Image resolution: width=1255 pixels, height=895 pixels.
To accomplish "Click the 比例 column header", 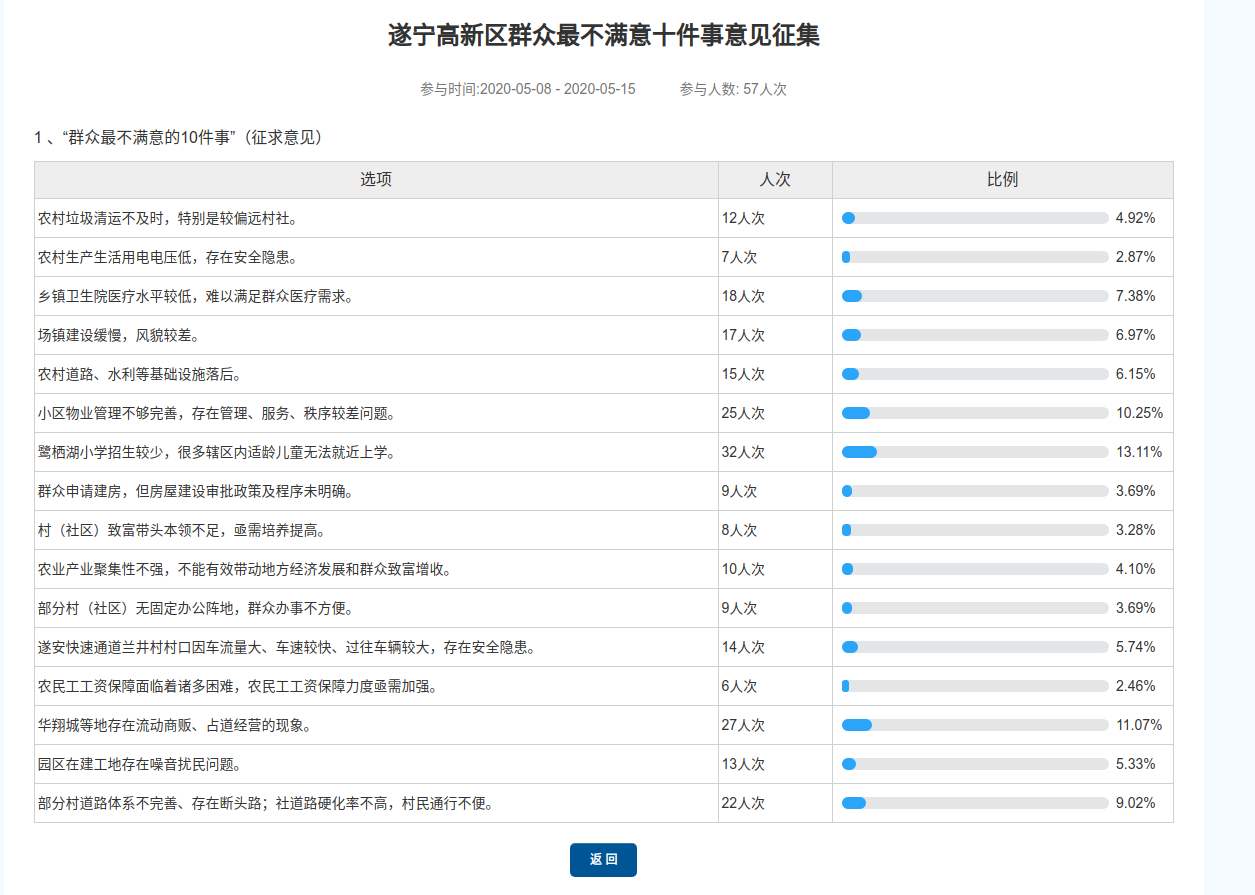I will [1002, 180].
